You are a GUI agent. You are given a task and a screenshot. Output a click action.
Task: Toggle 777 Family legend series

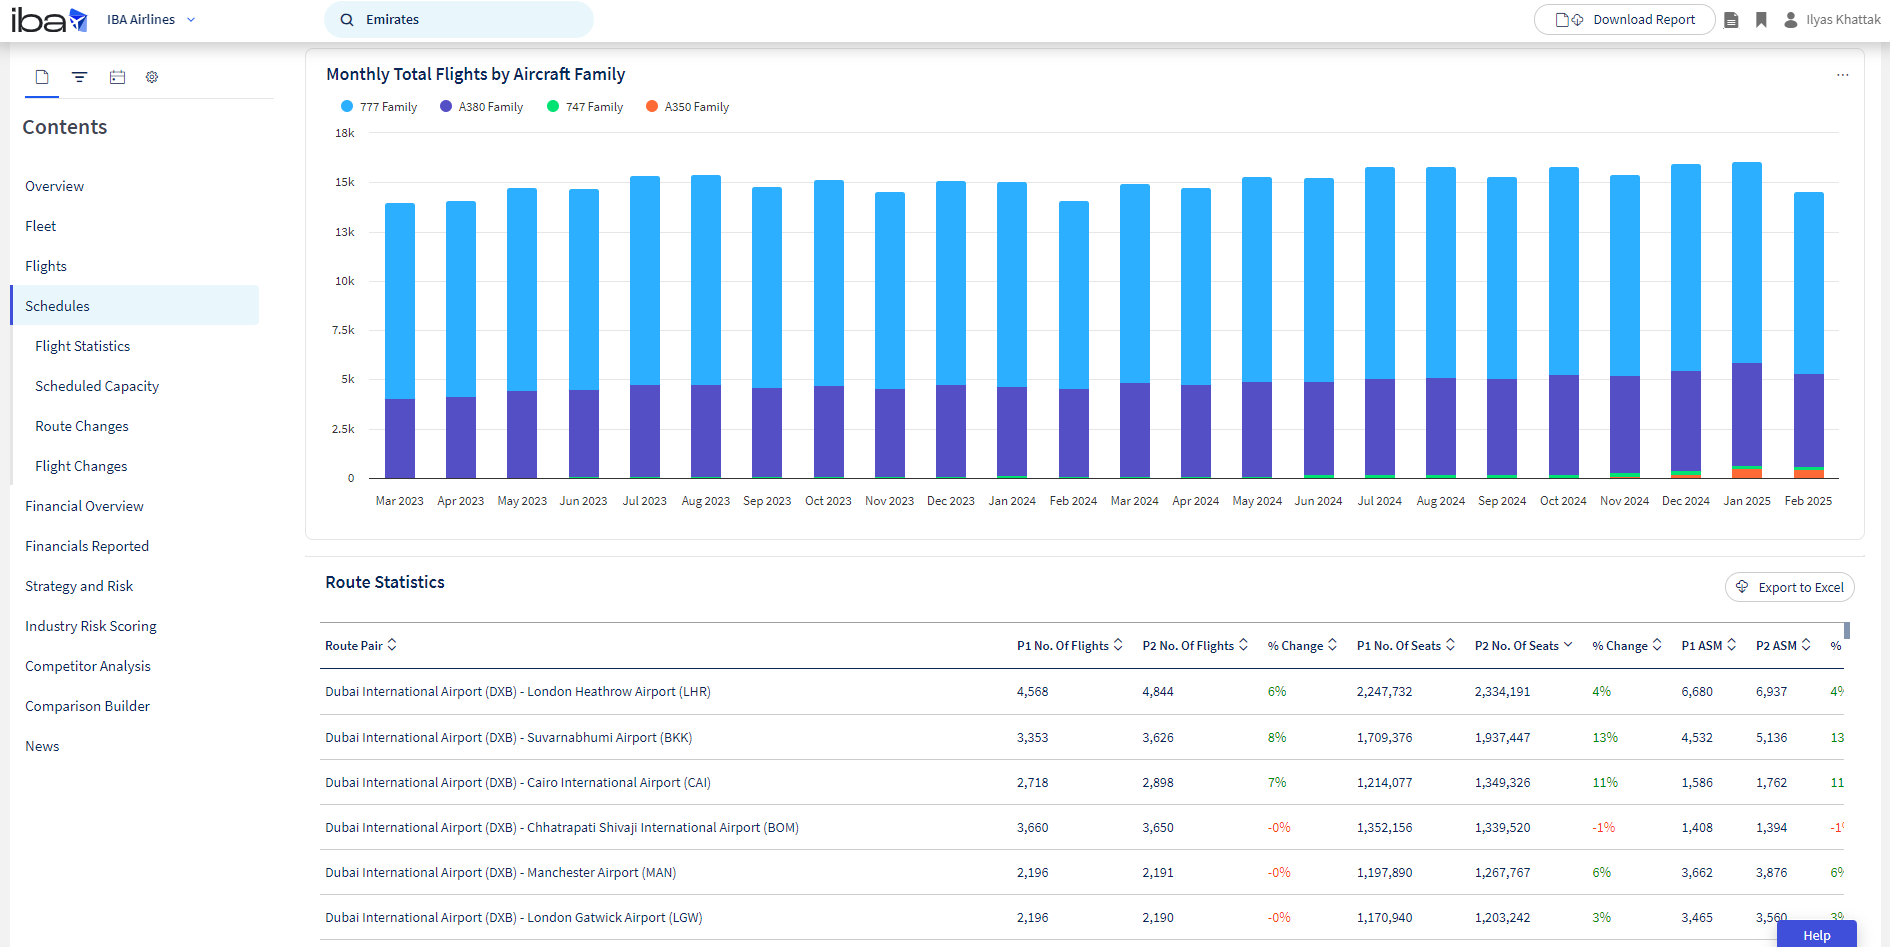pos(379,107)
